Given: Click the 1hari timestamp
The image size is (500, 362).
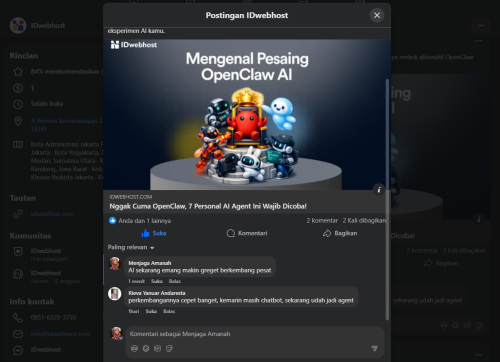Looking at the screenshot, I should [134, 311].
